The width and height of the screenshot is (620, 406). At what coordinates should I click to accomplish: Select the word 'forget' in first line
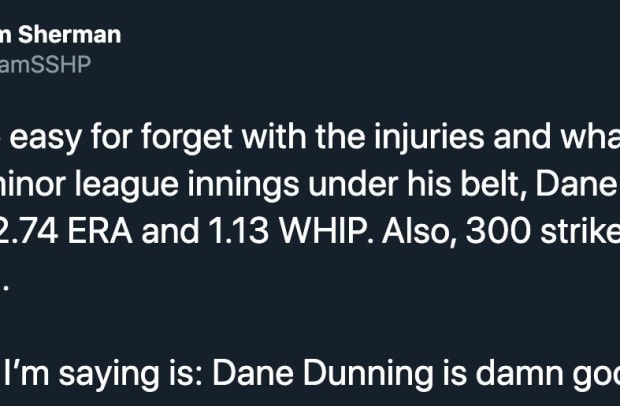187,137
